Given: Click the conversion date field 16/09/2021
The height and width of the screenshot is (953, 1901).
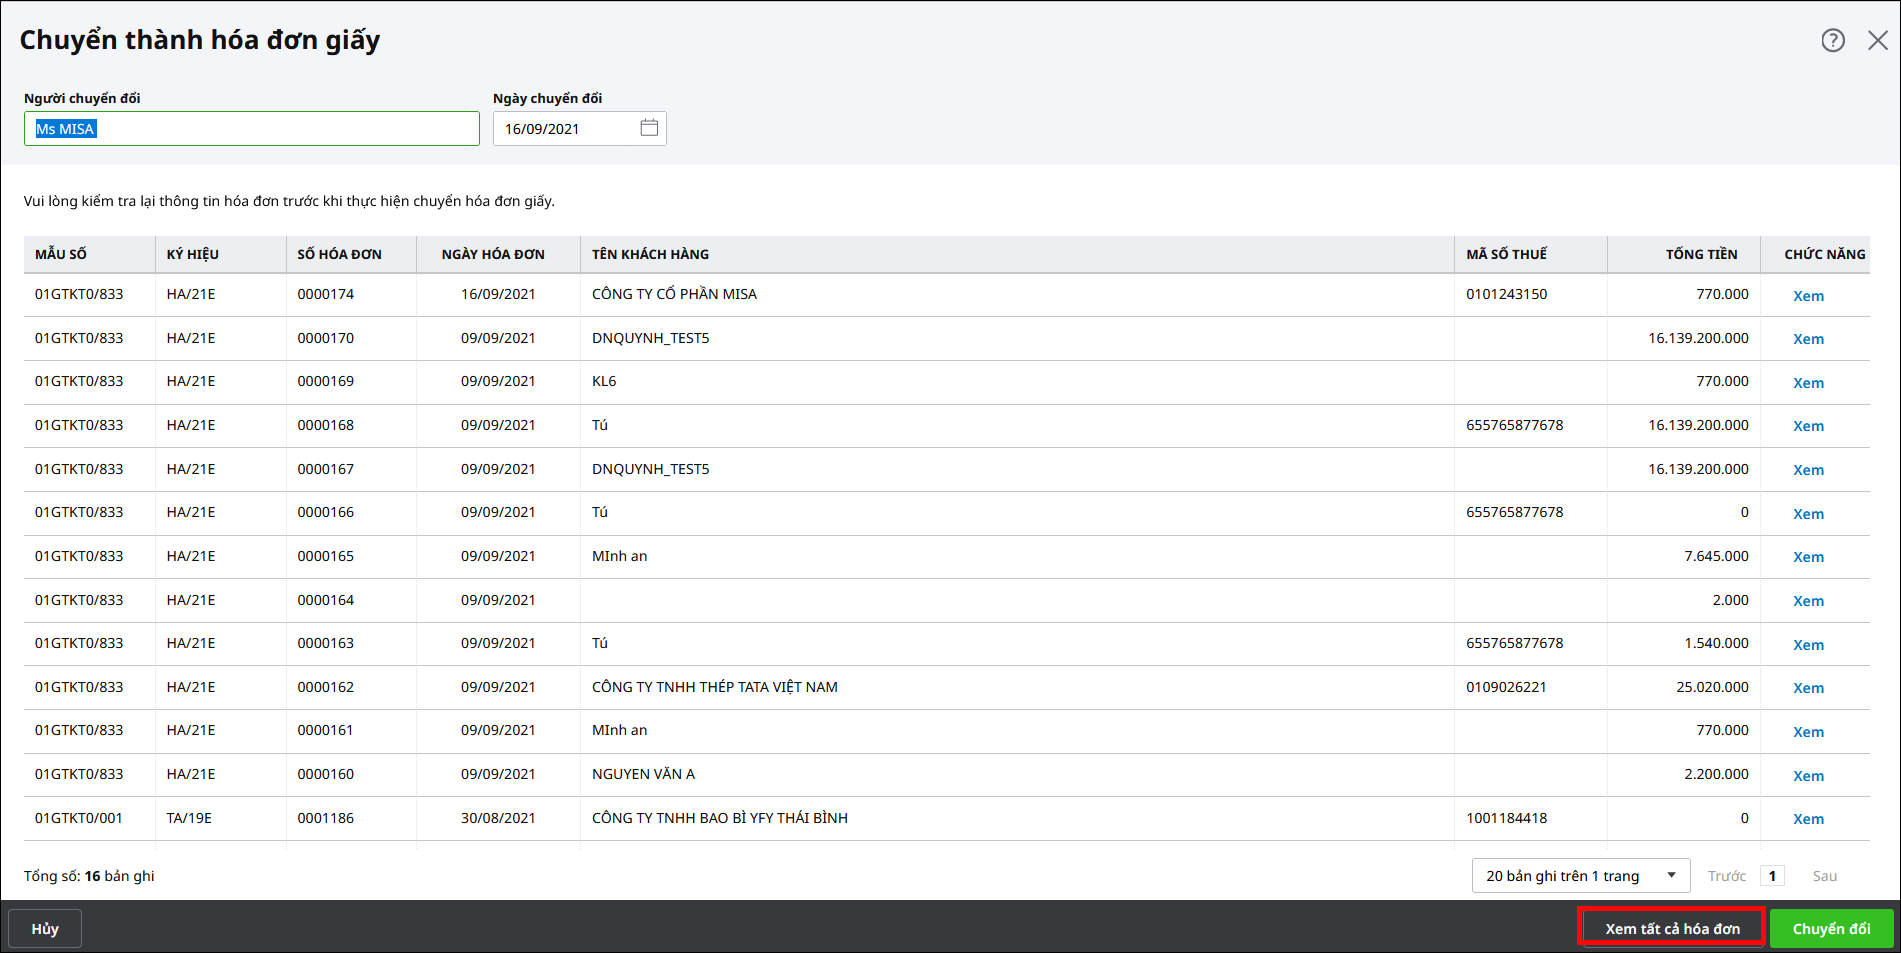Looking at the screenshot, I should coord(565,129).
